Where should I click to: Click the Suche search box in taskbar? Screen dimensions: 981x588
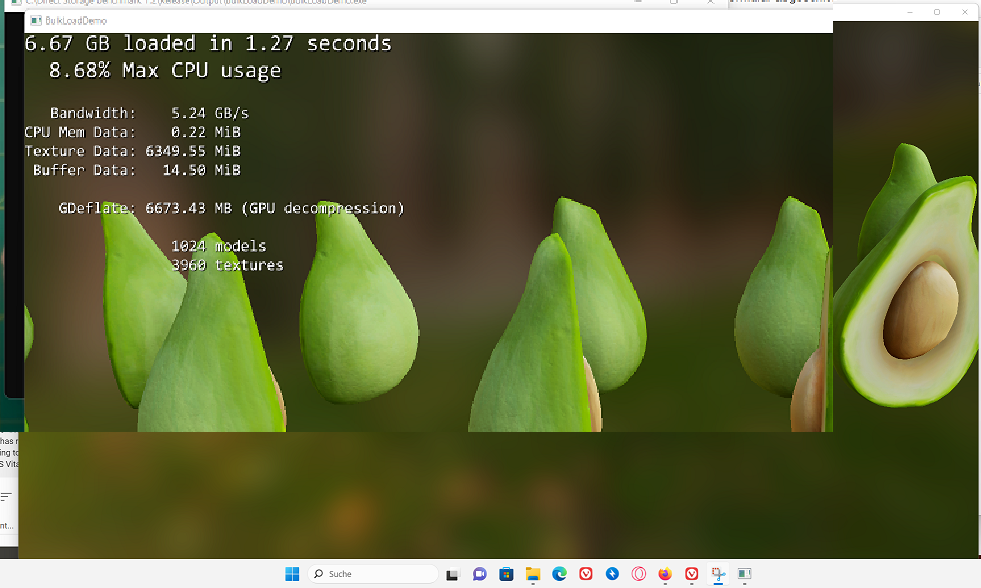point(373,574)
